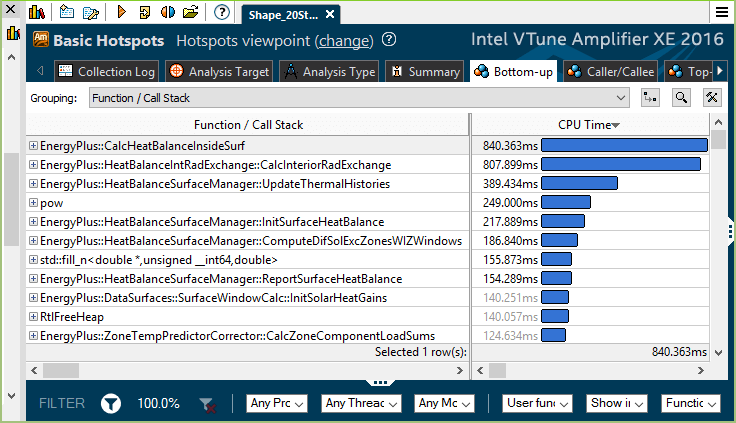Select the Bottom-up tab
This screenshot has width=736, height=423.
(513, 71)
